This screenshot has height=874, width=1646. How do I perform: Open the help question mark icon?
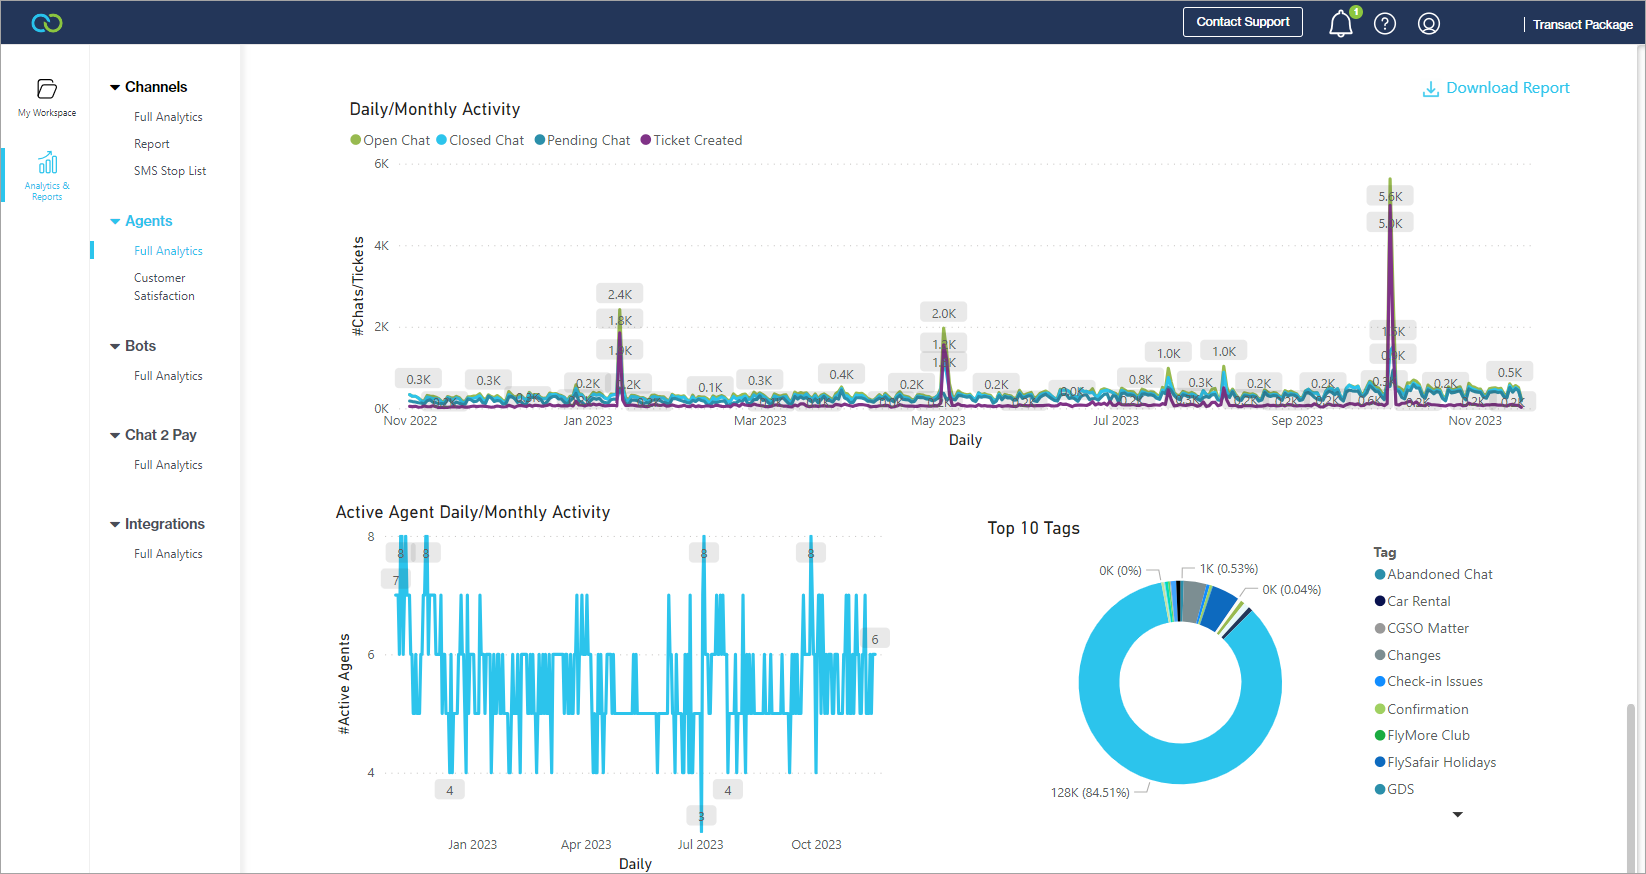click(1385, 24)
